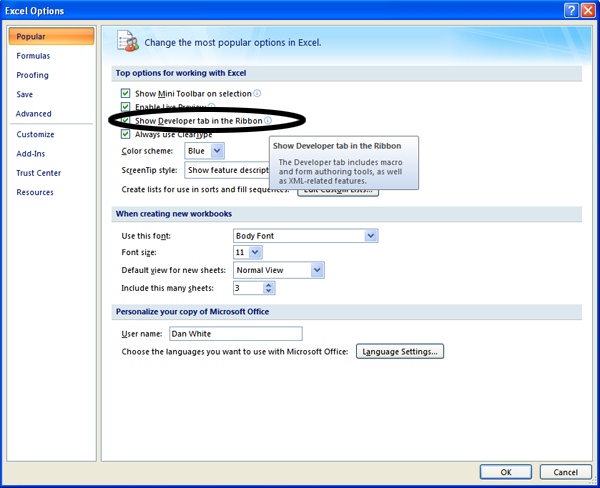The height and width of the screenshot is (488, 600).
Task: Toggle Show Developer tab in the Ribbon checkbox
Action: 125,121
